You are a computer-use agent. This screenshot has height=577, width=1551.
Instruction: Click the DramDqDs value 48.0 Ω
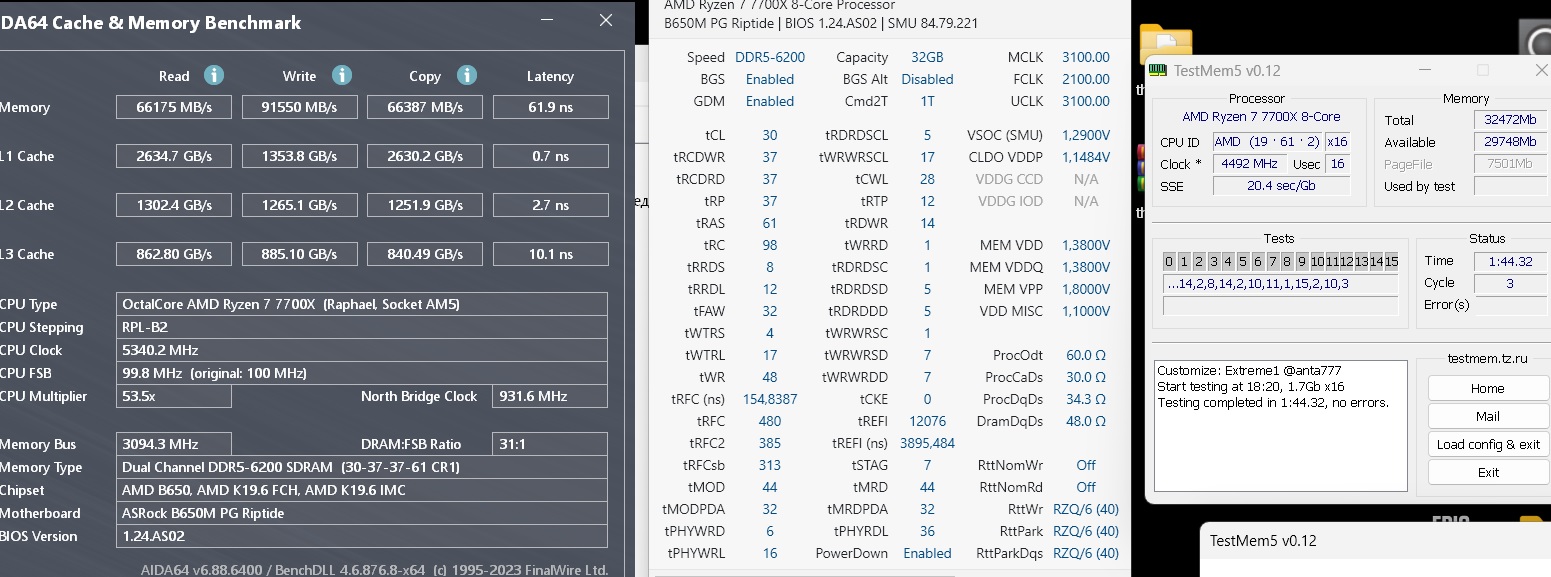click(1086, 421)
